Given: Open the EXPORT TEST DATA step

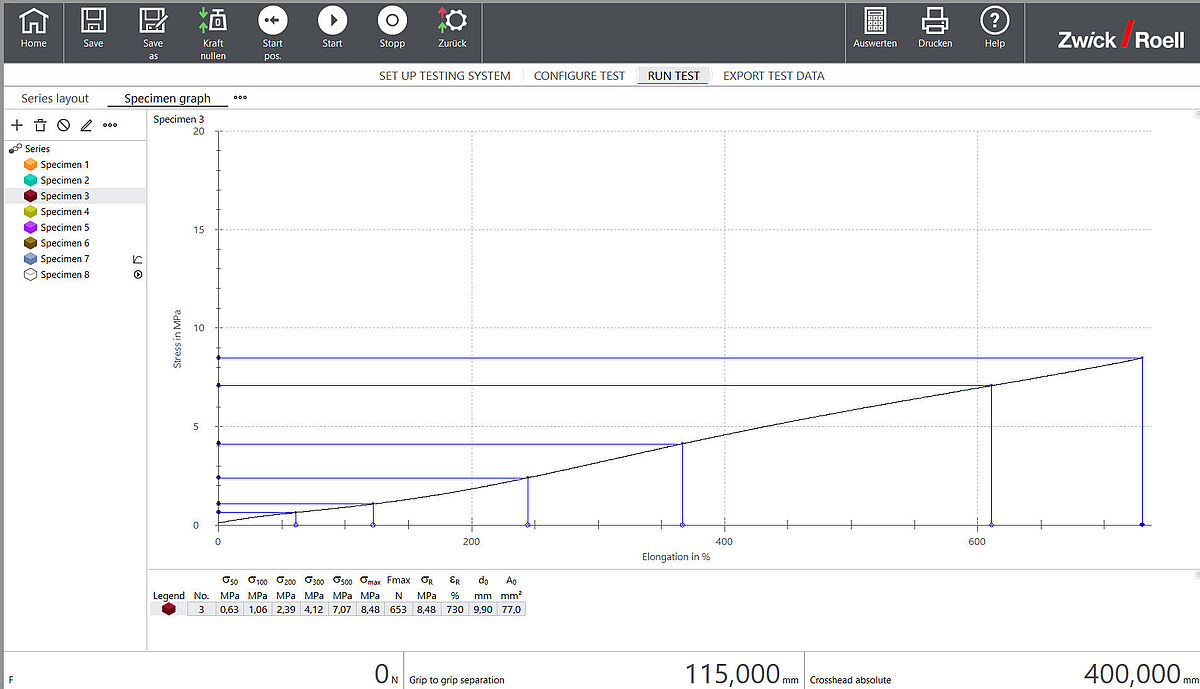Looking at the screenshot, I should [773, 76].
